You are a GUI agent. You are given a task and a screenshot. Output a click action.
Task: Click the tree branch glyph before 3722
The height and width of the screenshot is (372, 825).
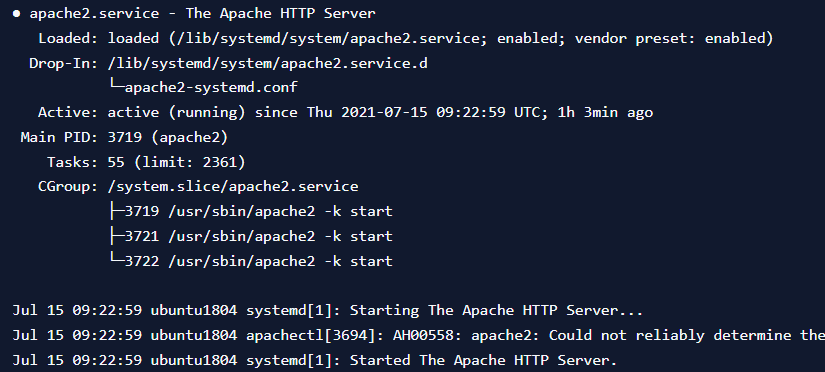(x=116, y=260)
